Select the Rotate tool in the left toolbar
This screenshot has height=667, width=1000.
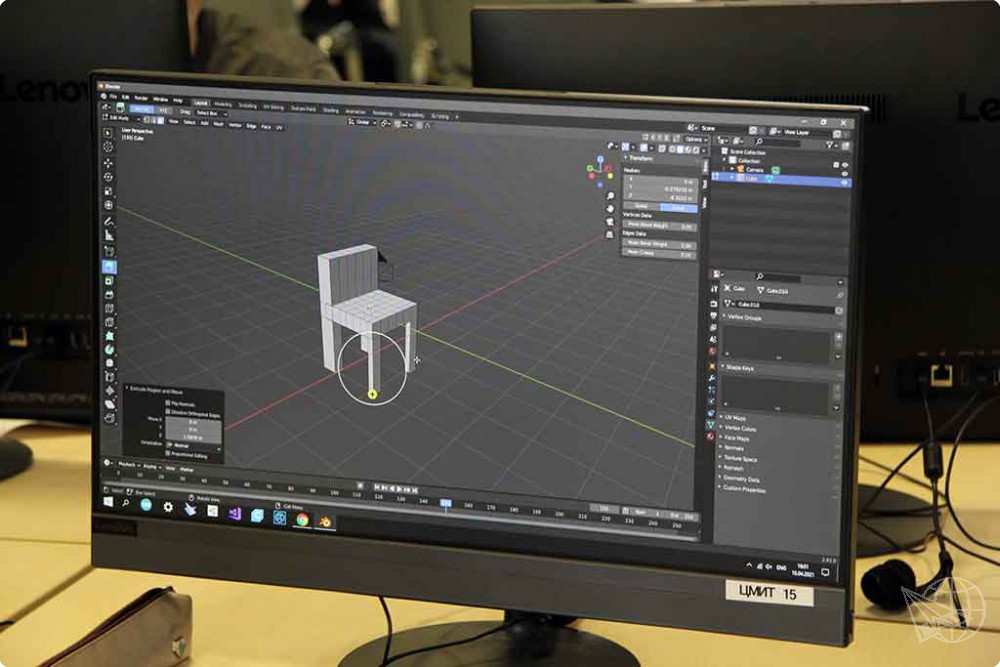point(108,177)
